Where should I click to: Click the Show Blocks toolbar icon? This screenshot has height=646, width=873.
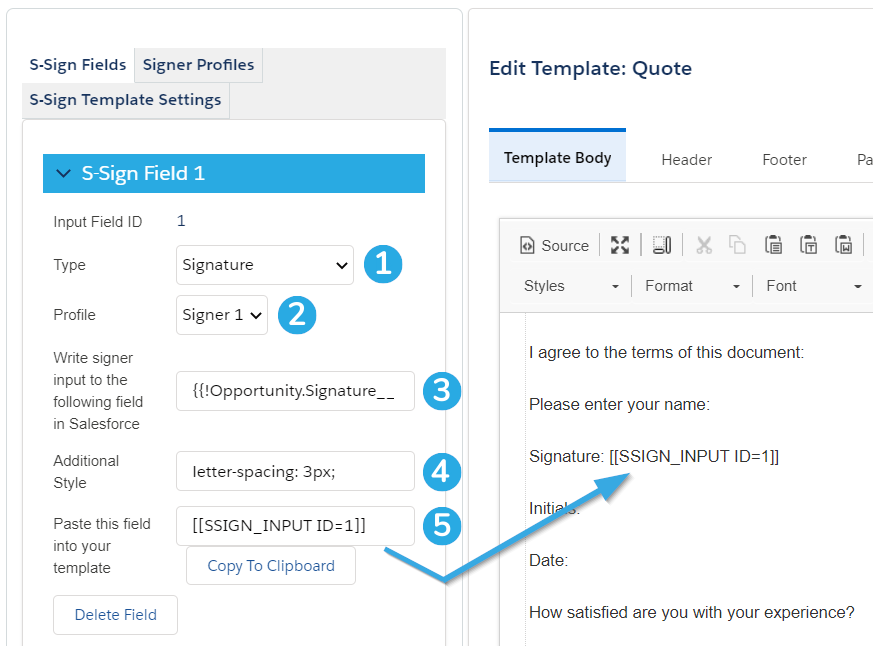tap(661, 245)
